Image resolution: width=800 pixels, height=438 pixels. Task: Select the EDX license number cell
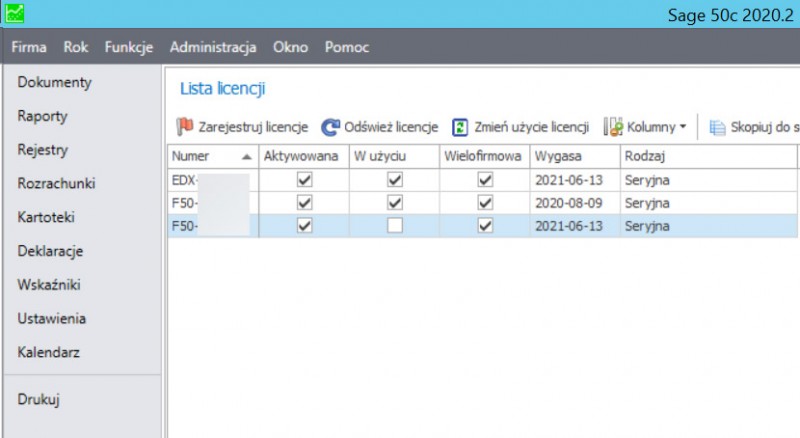pos(213,180)
